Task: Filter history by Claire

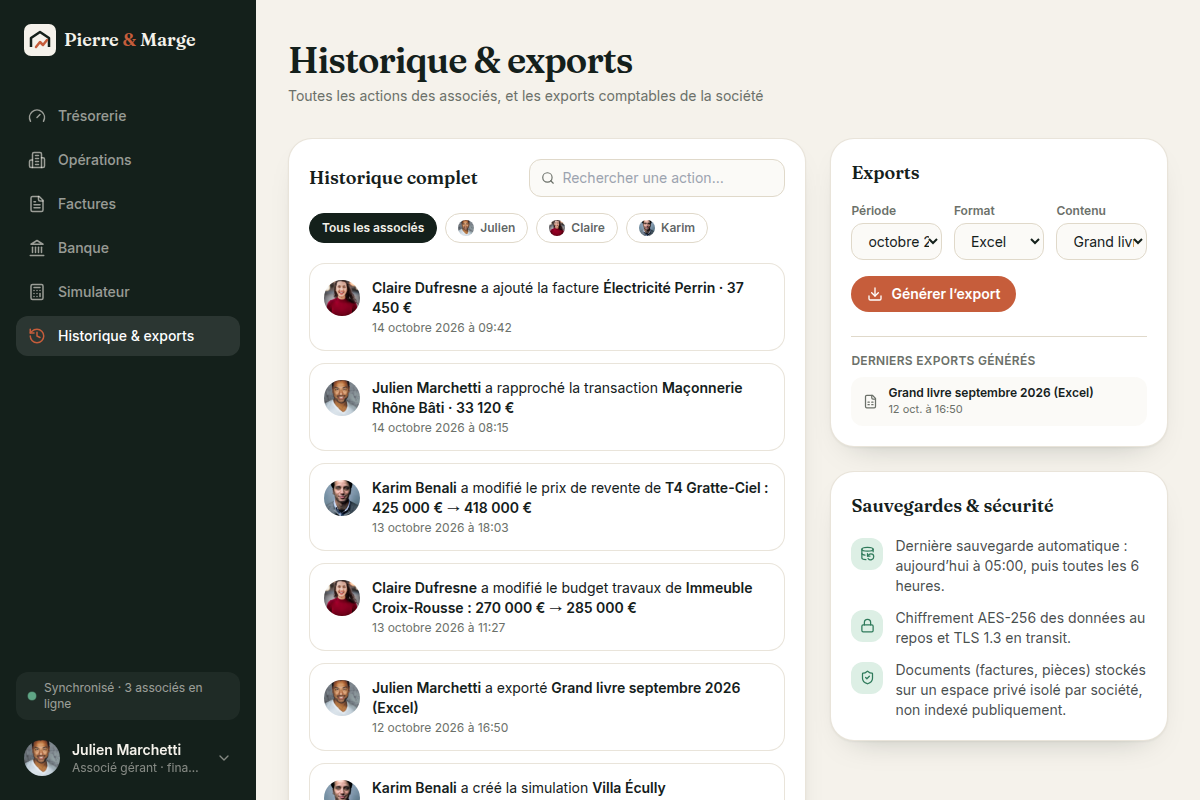Action: [577, 228]
